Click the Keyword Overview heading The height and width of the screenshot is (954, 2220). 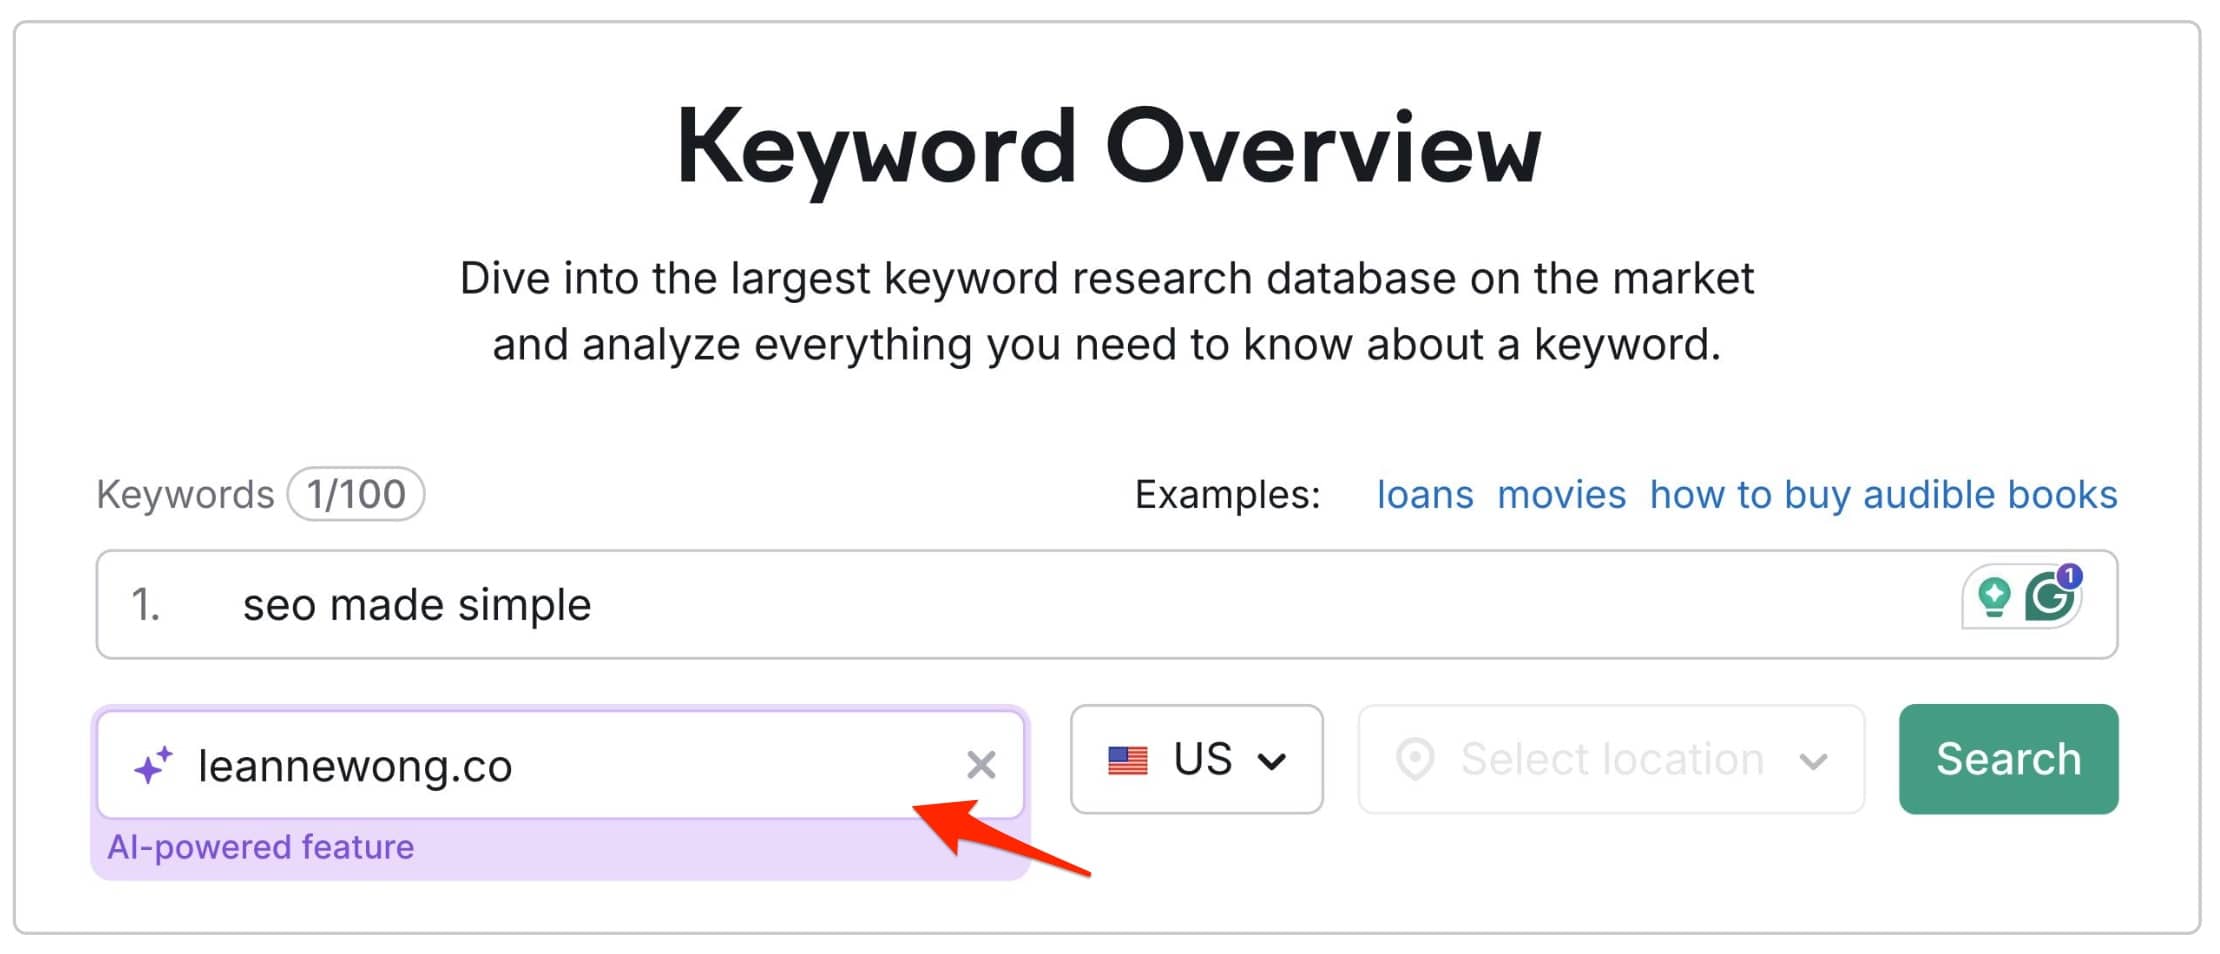[x=1108, y=145]
